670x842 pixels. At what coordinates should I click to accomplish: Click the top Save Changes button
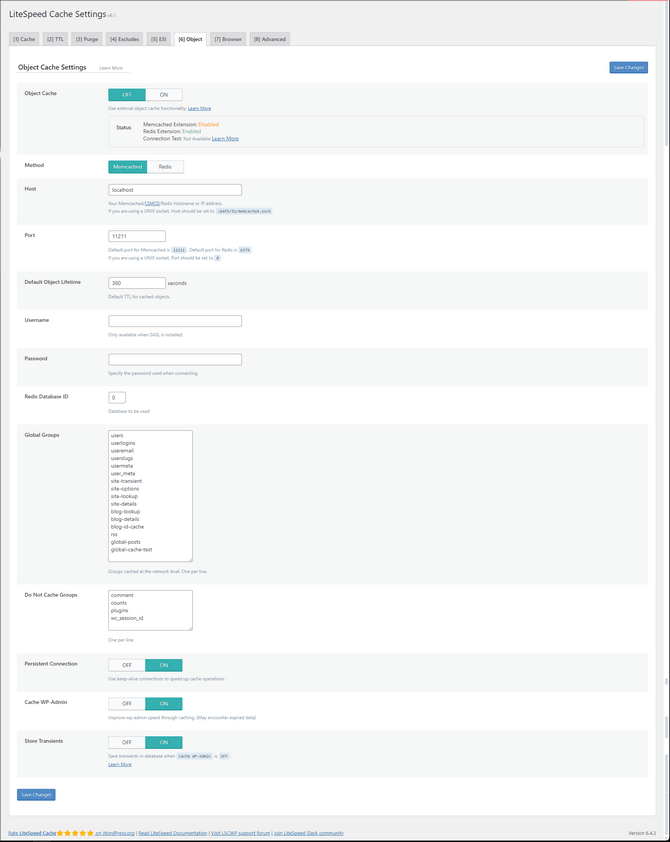pos(628,67)
